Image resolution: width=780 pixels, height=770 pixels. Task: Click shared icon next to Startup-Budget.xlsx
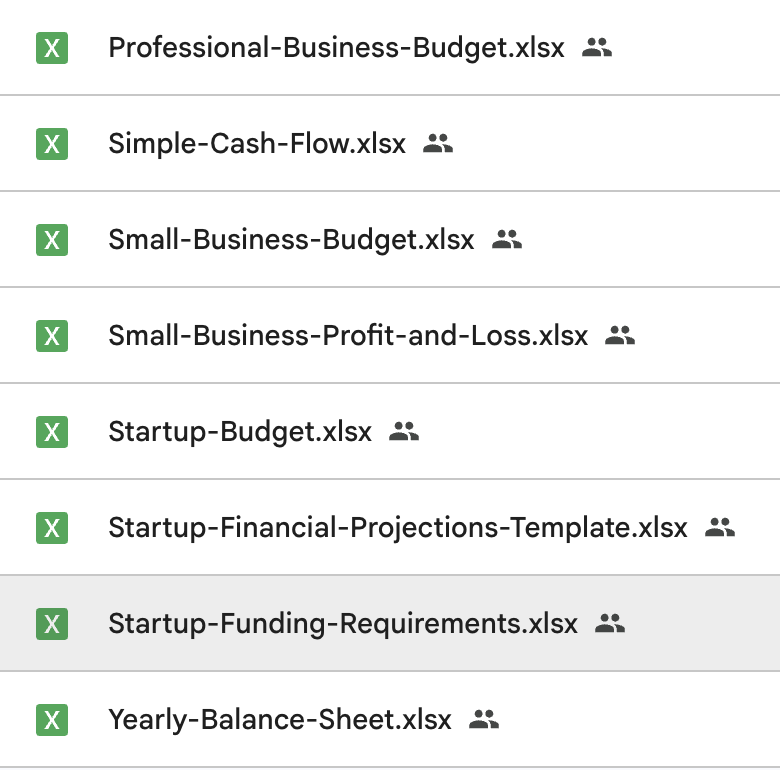pyautogui.click(x=404, y=431)
